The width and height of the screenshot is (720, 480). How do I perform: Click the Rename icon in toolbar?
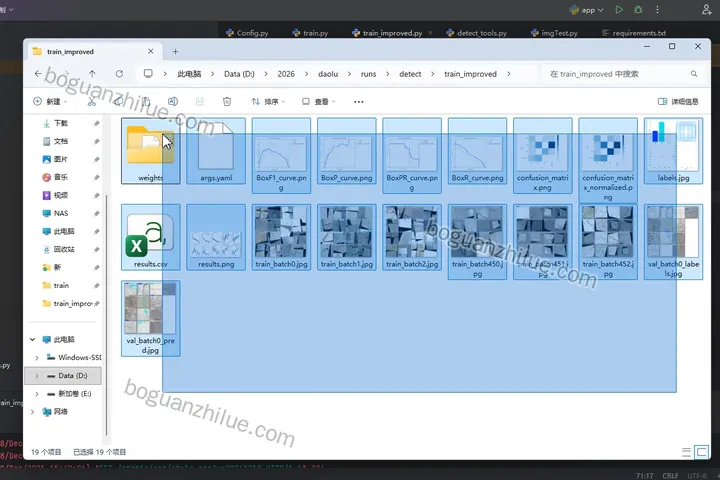point(173,102)
